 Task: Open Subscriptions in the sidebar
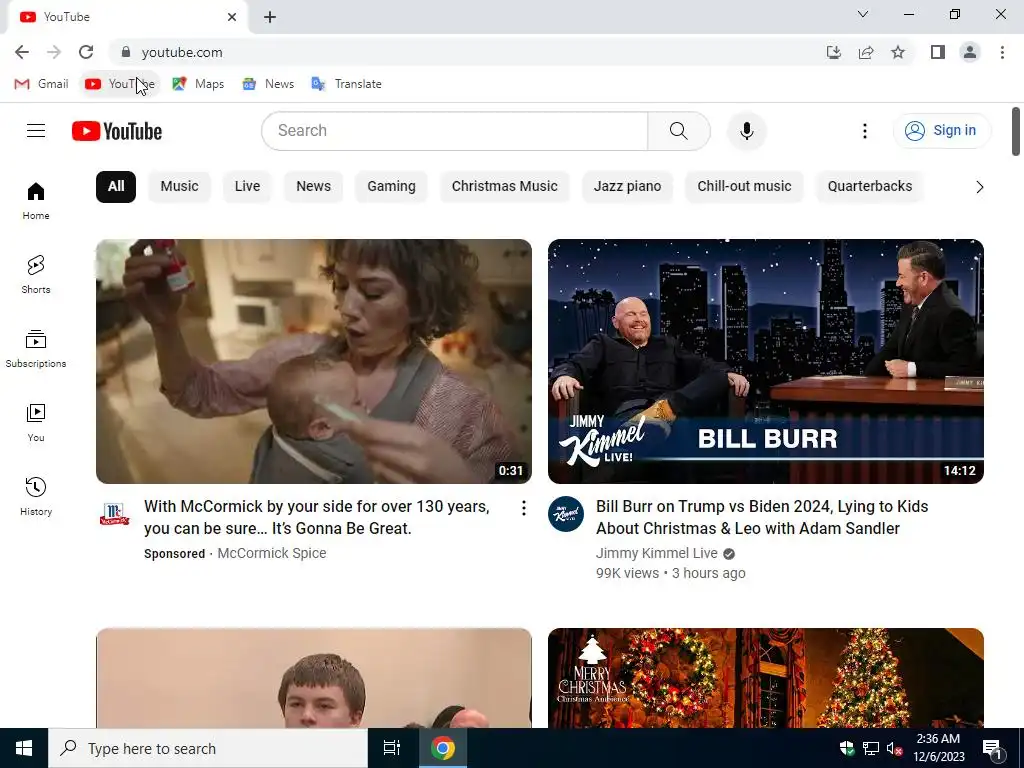[36, 349]
